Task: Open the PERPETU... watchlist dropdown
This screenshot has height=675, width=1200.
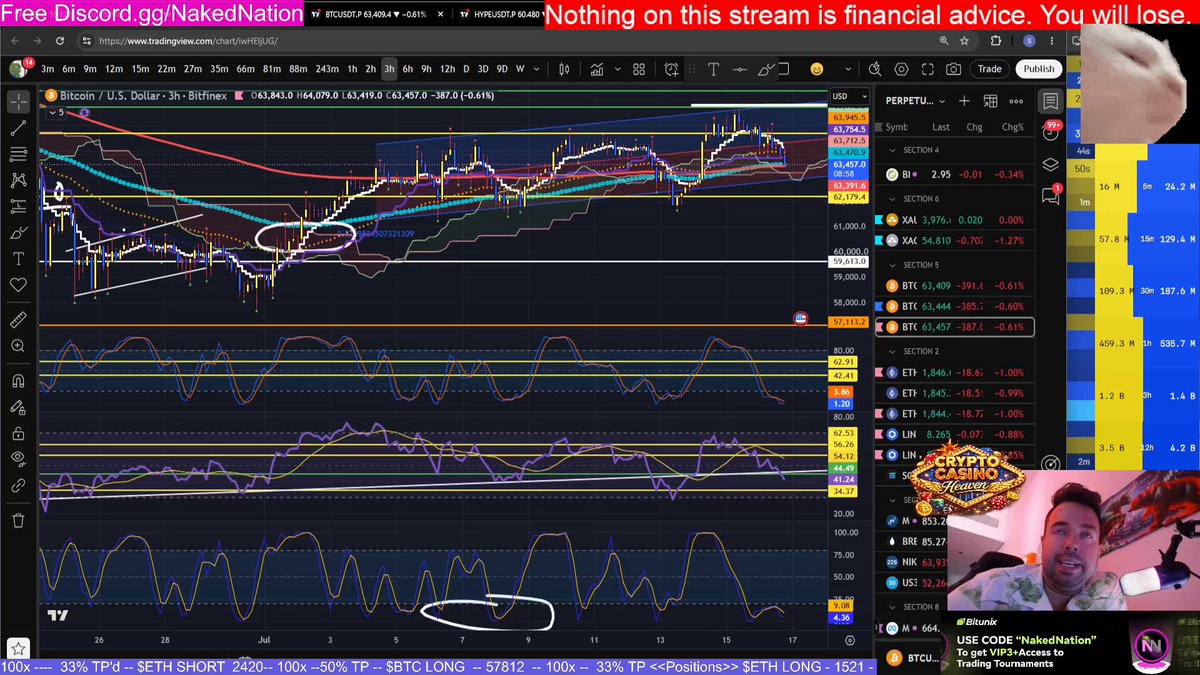Action: 916,101
